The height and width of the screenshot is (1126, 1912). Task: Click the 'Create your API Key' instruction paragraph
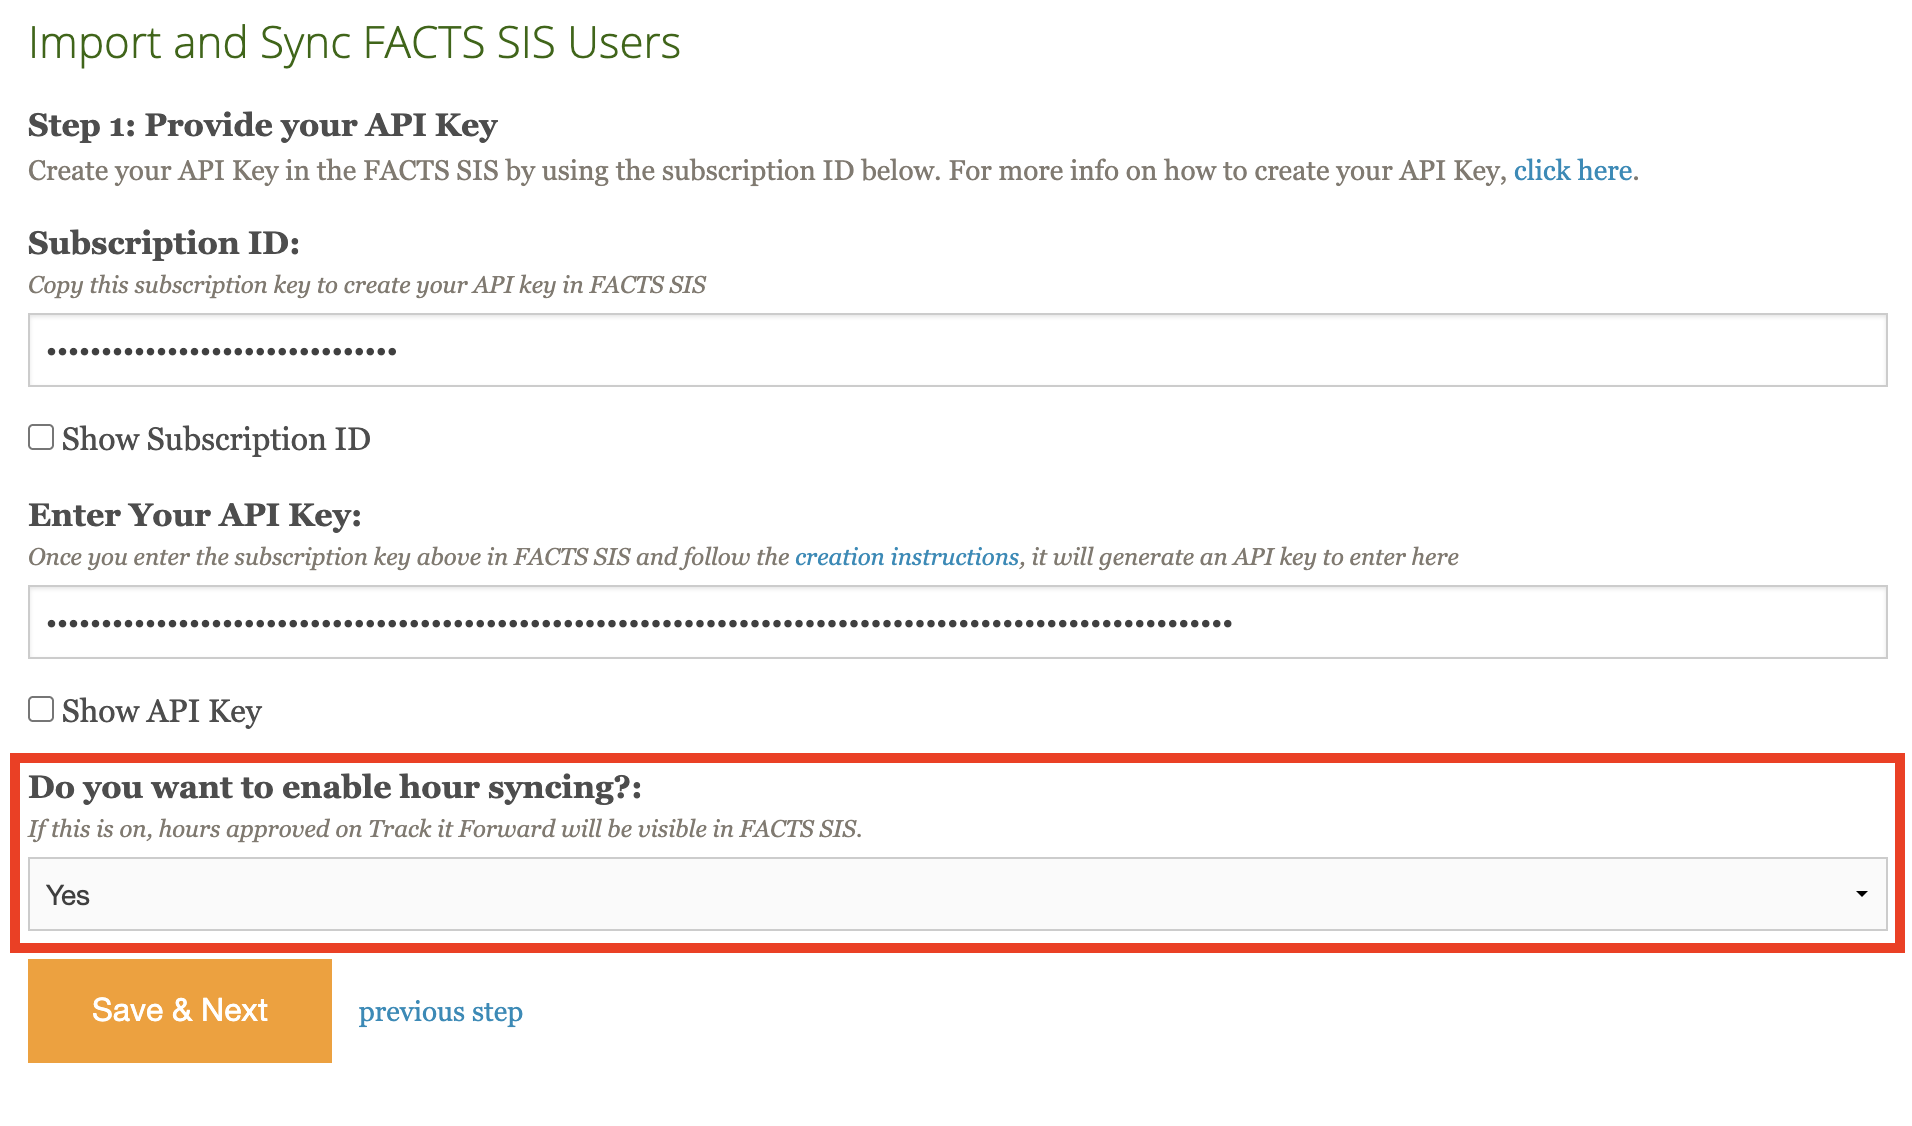click(766, 171)
